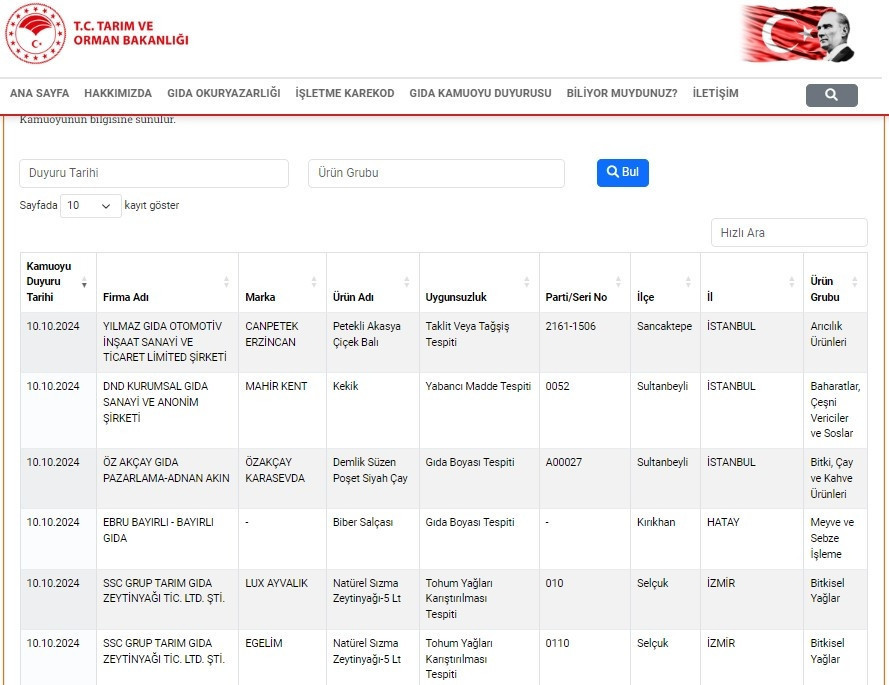This screenshot has width=889, height=685.
Task: Select the HATAY province cell
Action: pos(752,539)
